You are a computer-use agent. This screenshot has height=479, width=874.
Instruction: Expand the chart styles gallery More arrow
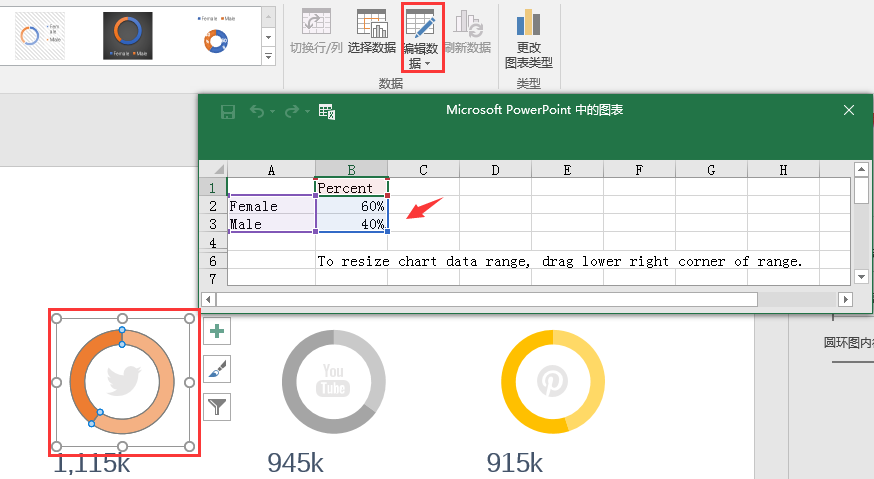coord(269,56)
